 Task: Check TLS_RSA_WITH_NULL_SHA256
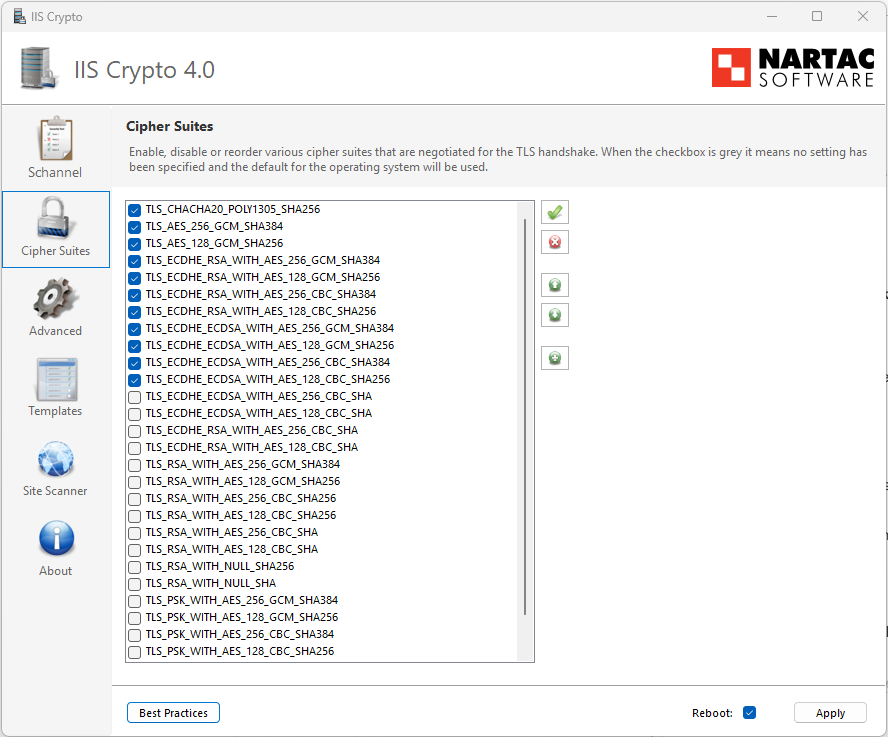coord(134,567)
